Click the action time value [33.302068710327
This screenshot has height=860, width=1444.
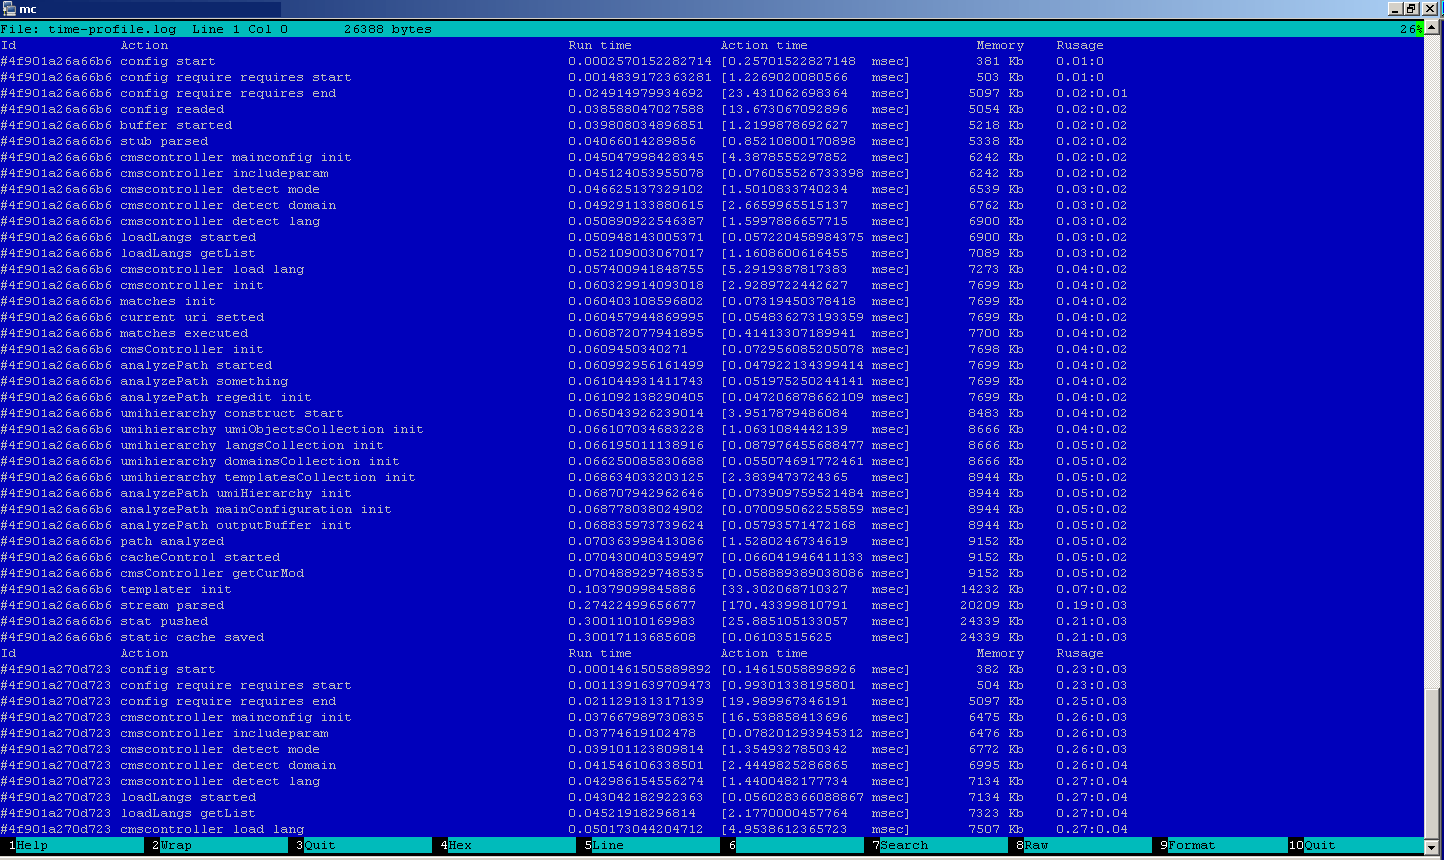pyautogui.click(x=784, y=589)
